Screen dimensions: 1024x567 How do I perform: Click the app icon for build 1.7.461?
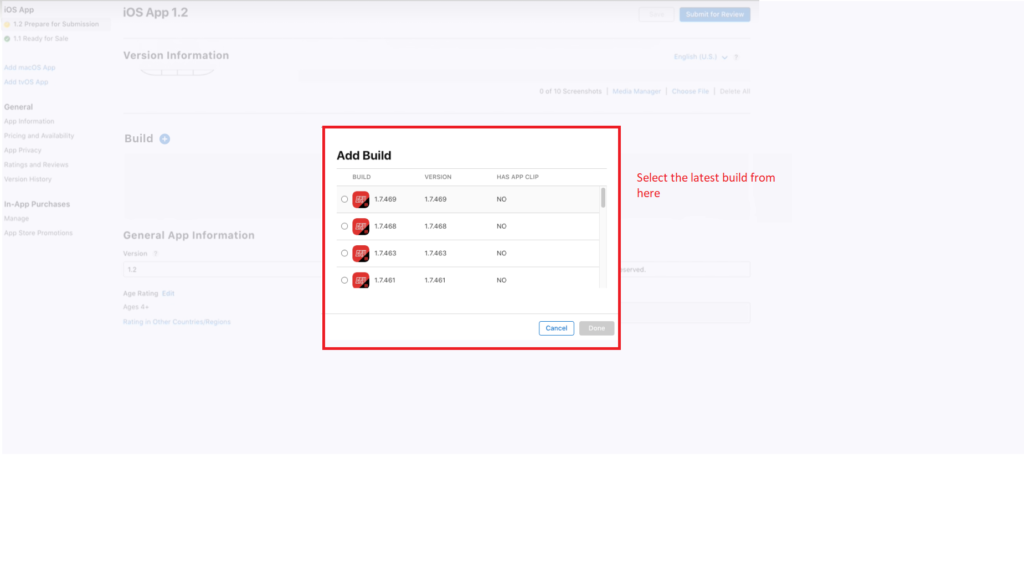pos(360,280)
